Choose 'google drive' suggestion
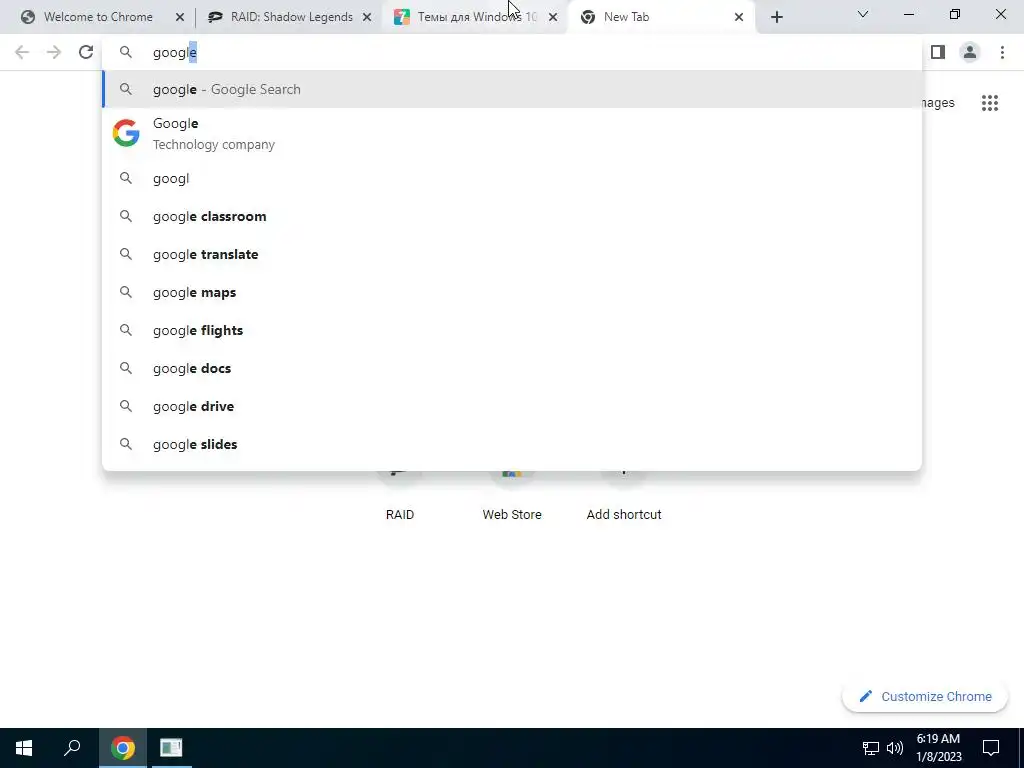 point(513,406)
